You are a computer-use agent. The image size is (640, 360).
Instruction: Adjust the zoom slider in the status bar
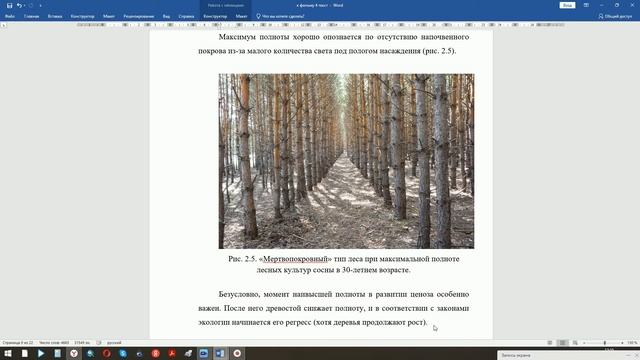tap(604, 343)
